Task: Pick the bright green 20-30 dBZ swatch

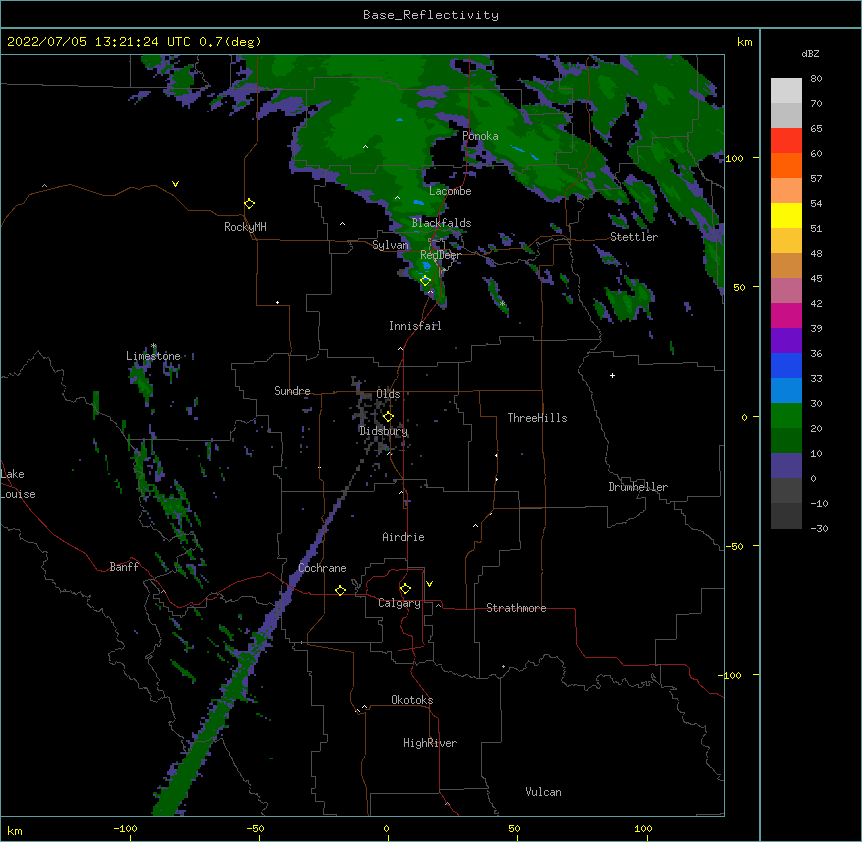Action: click(x=786, y=416)
